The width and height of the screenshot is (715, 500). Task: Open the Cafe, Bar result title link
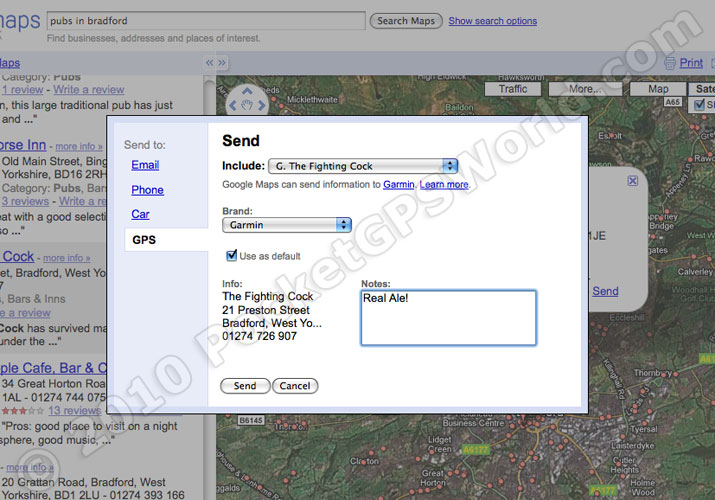[x=53, y=368]
